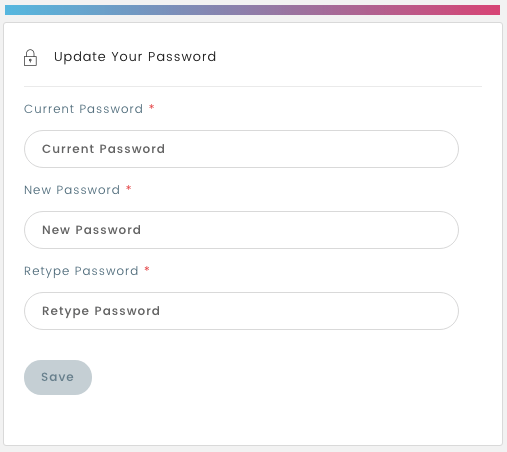Viewport: 507px width, 452px height.
Task: Click the blue-to-pink gradient bar's middle
Action: [x=252, y=10]
